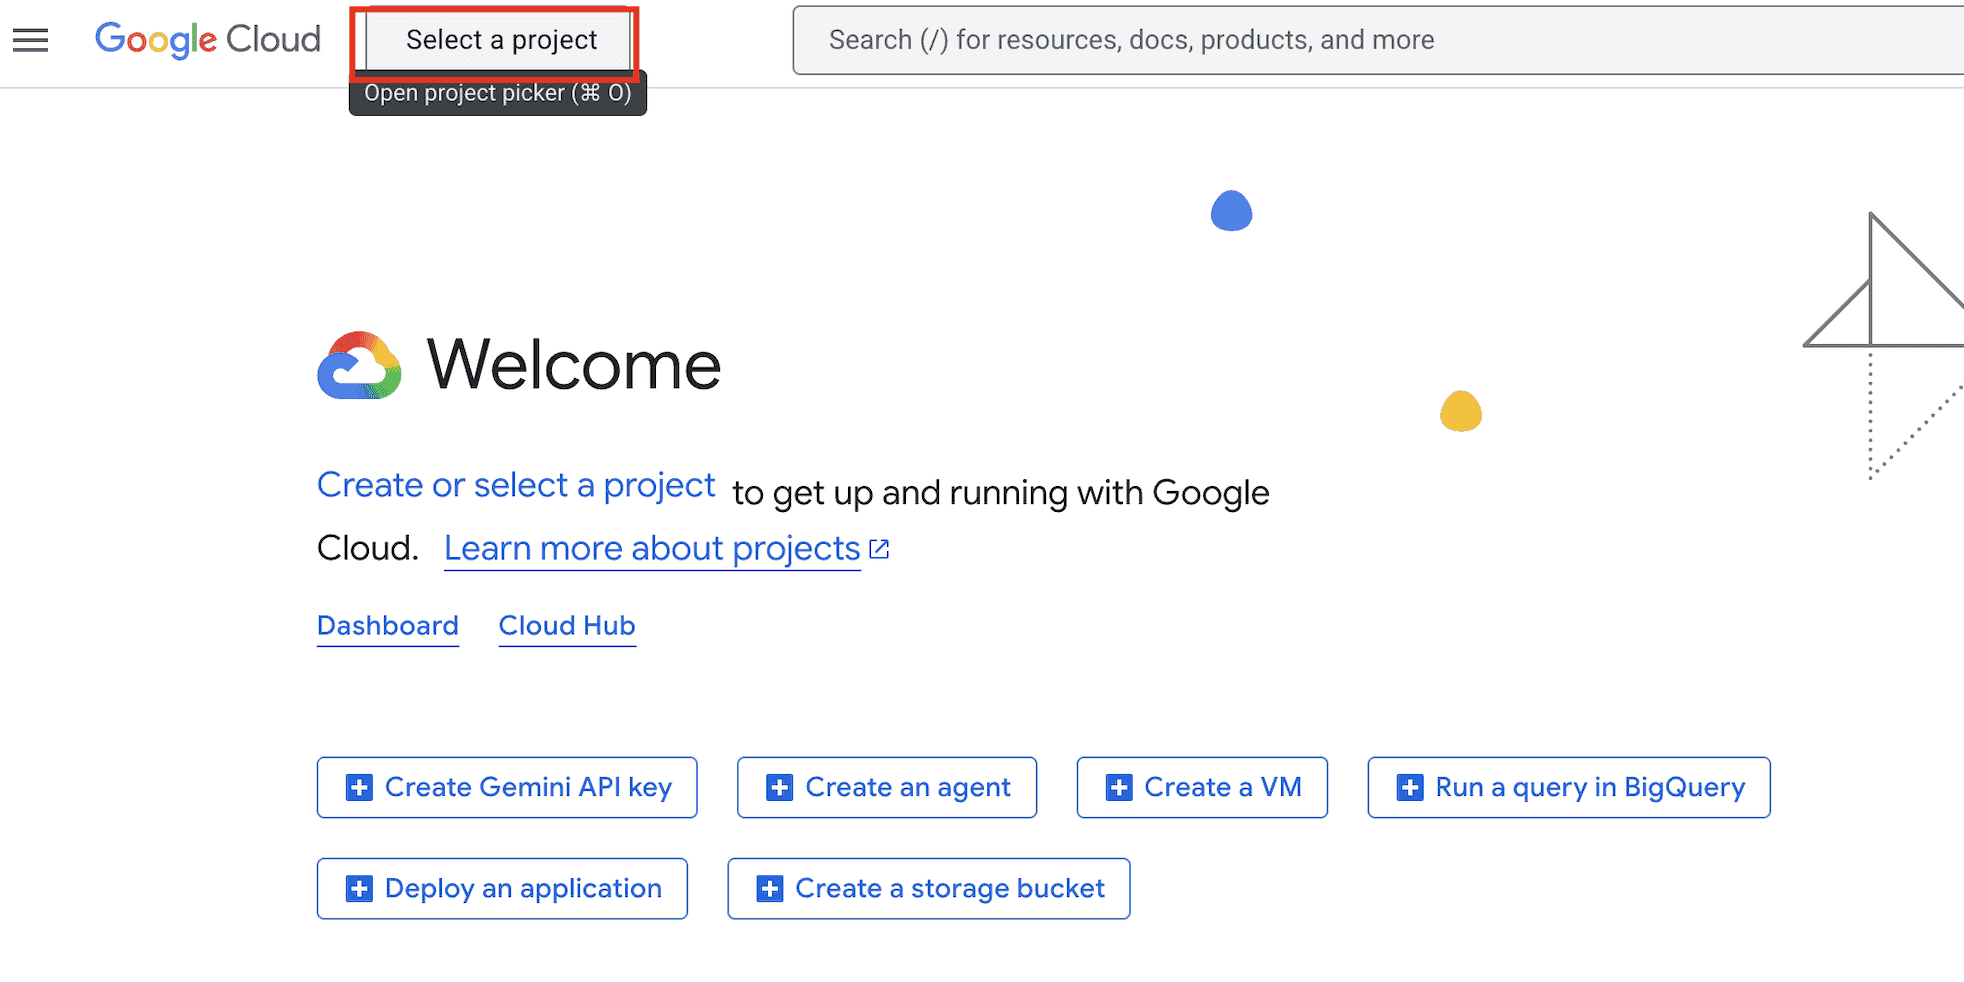Click external link icon after projects

879,549
